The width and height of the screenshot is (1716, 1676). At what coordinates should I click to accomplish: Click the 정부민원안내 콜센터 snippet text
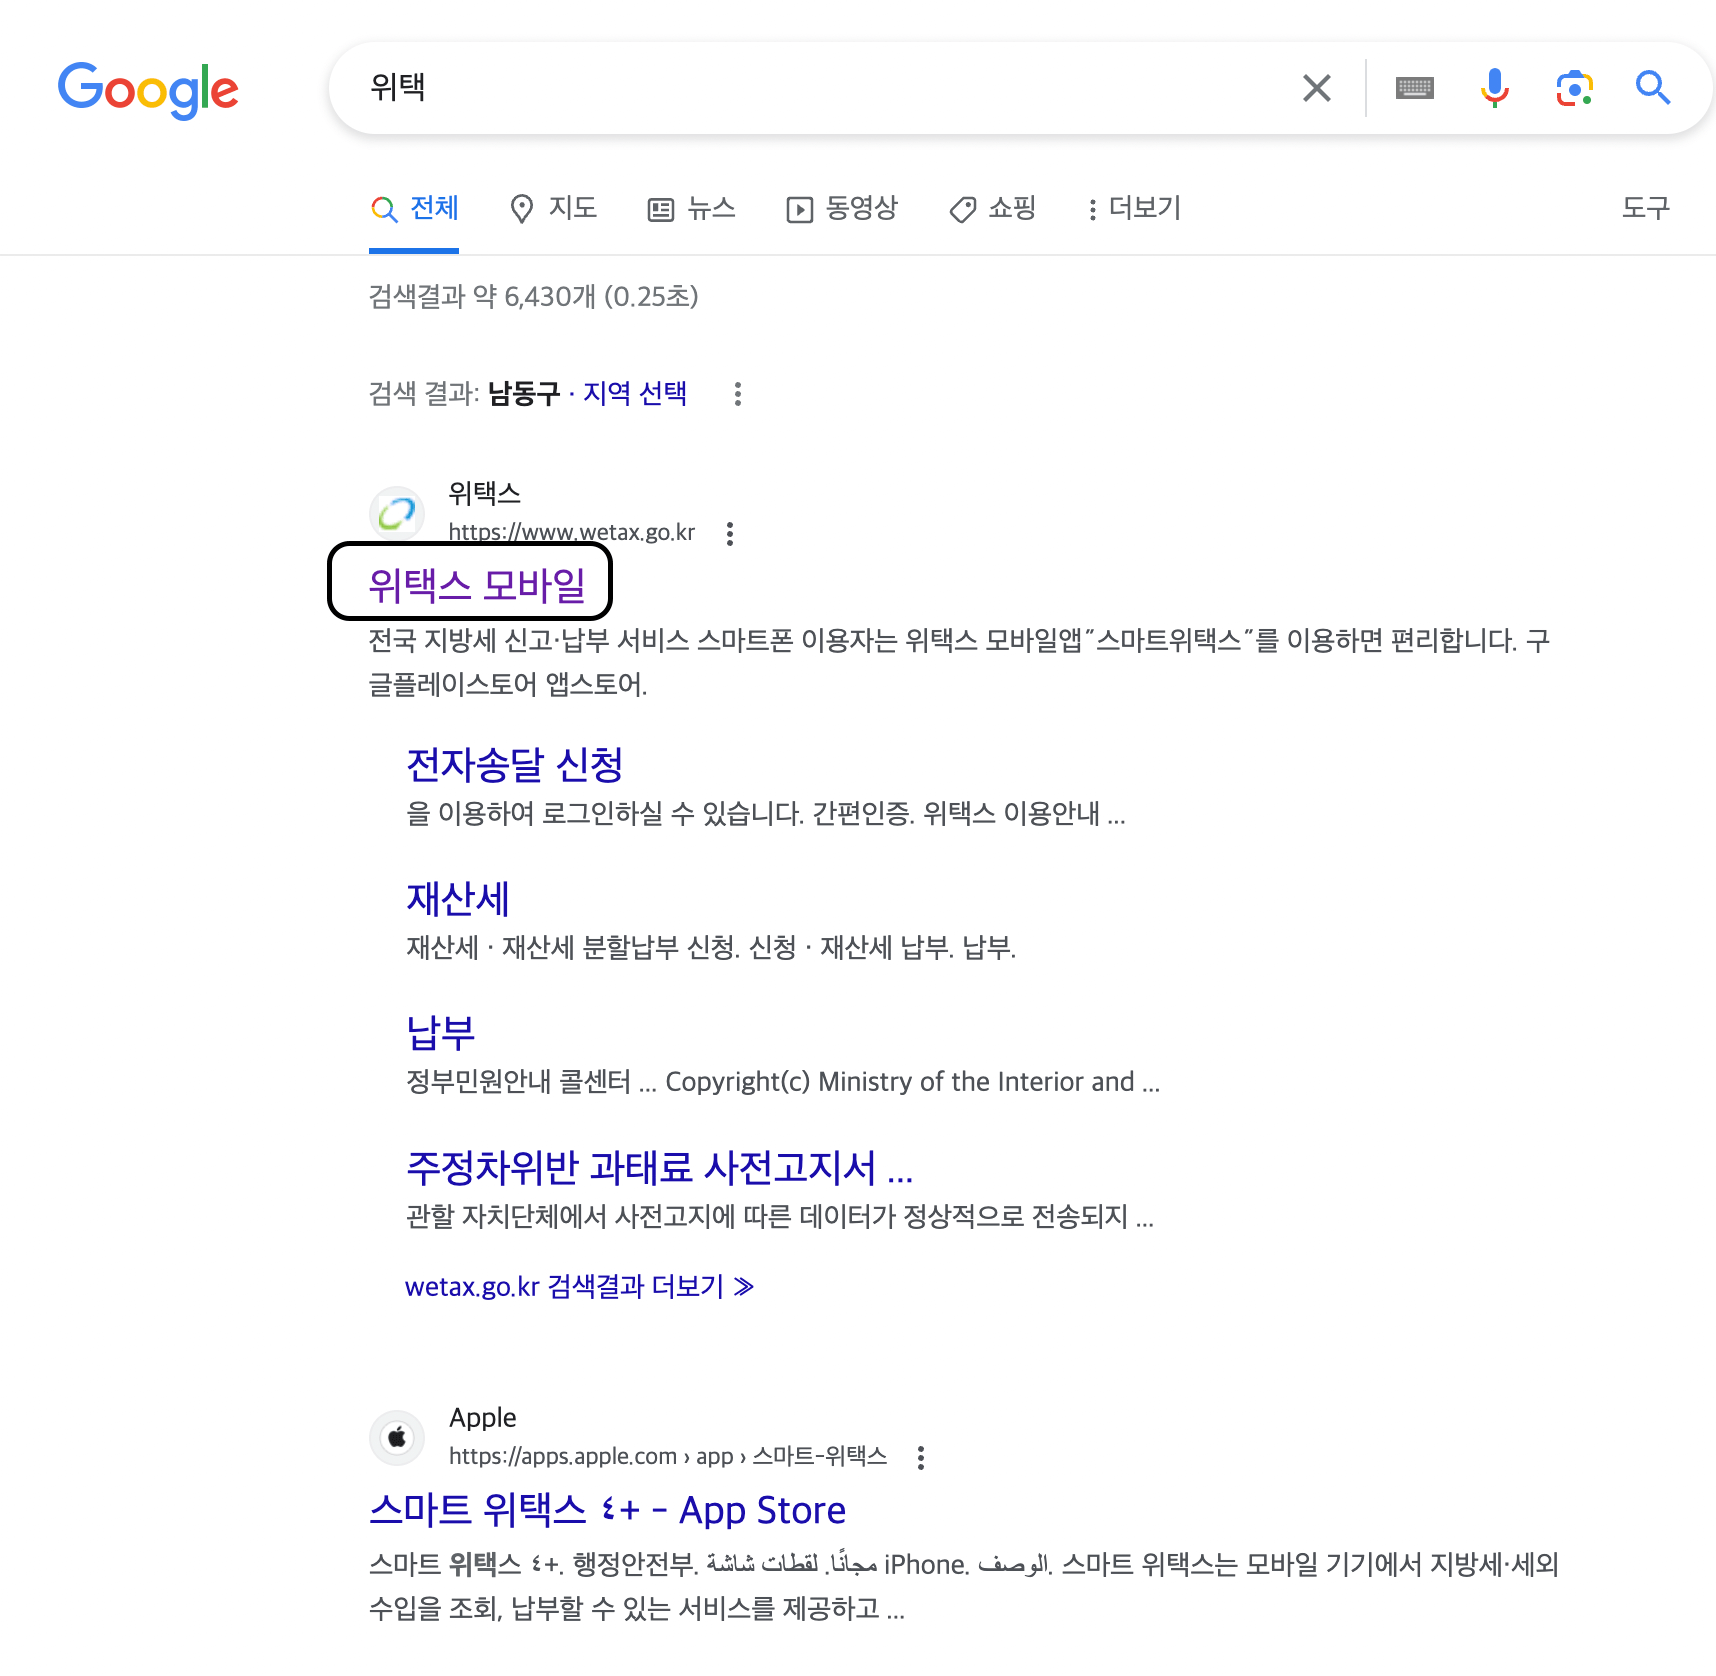click(x=783, y=1081)
